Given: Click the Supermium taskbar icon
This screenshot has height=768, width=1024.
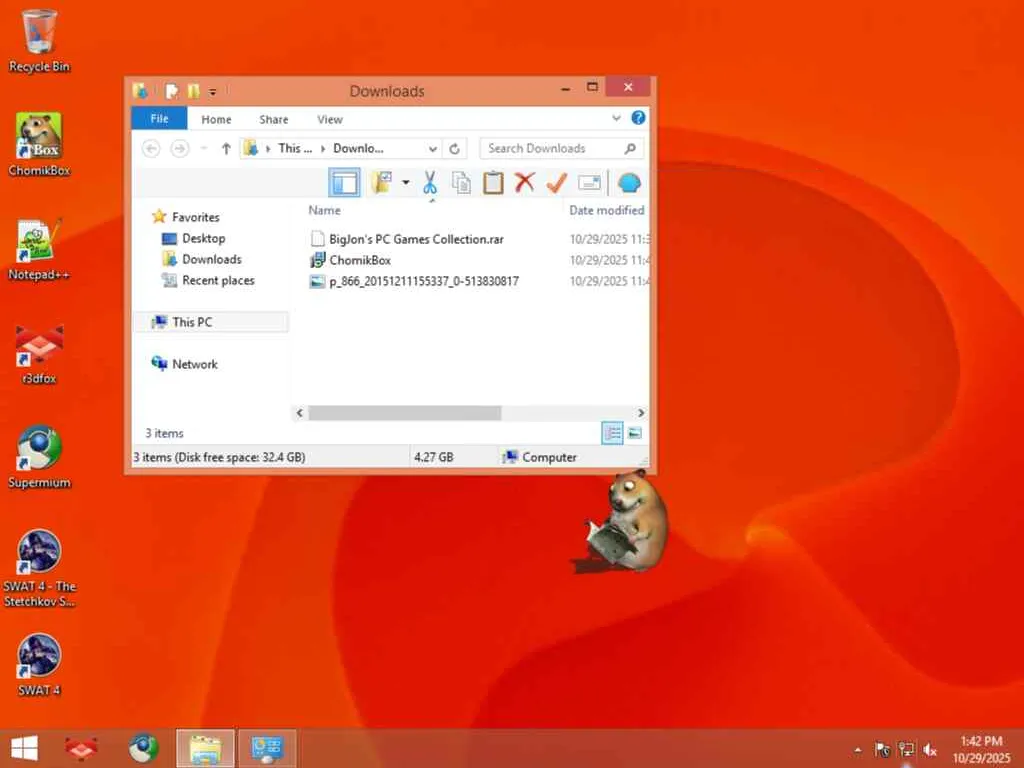Looking at the screenshot, I should pyautogui.click(x=144, y=748).
